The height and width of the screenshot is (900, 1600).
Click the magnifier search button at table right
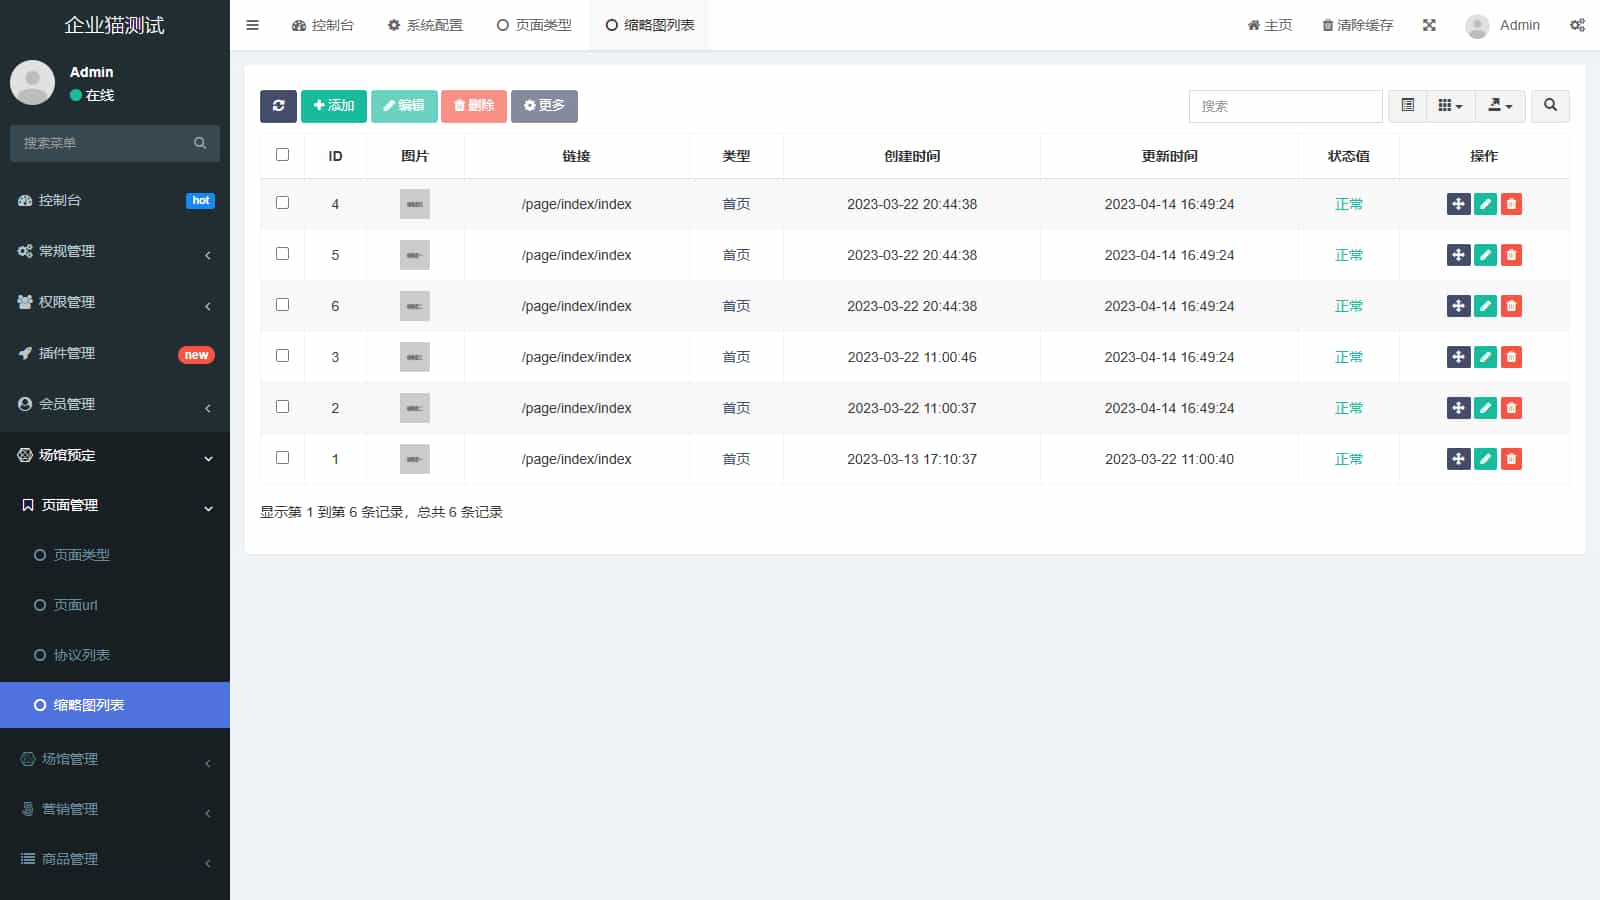[x=1550, y=106]
